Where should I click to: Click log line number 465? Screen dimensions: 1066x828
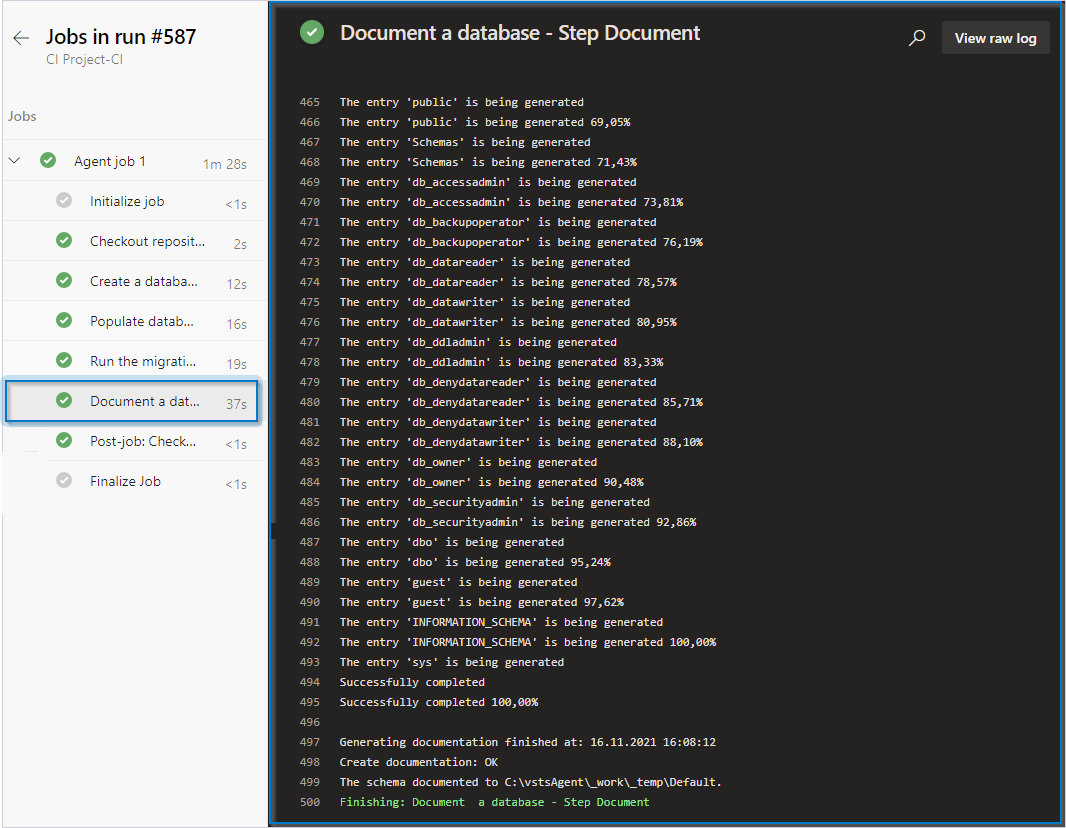click(309, 103)
